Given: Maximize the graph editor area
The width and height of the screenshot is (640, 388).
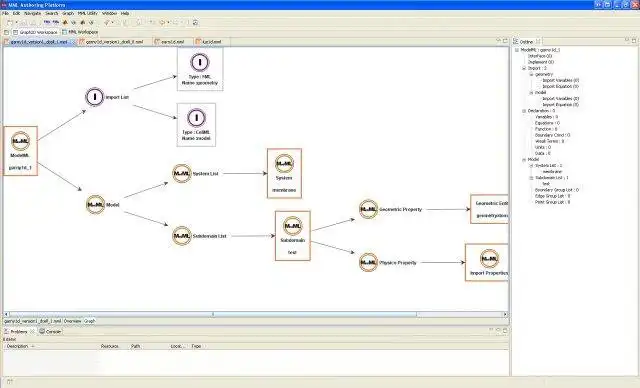Looking at the screenshot, I should coord(505,41).
